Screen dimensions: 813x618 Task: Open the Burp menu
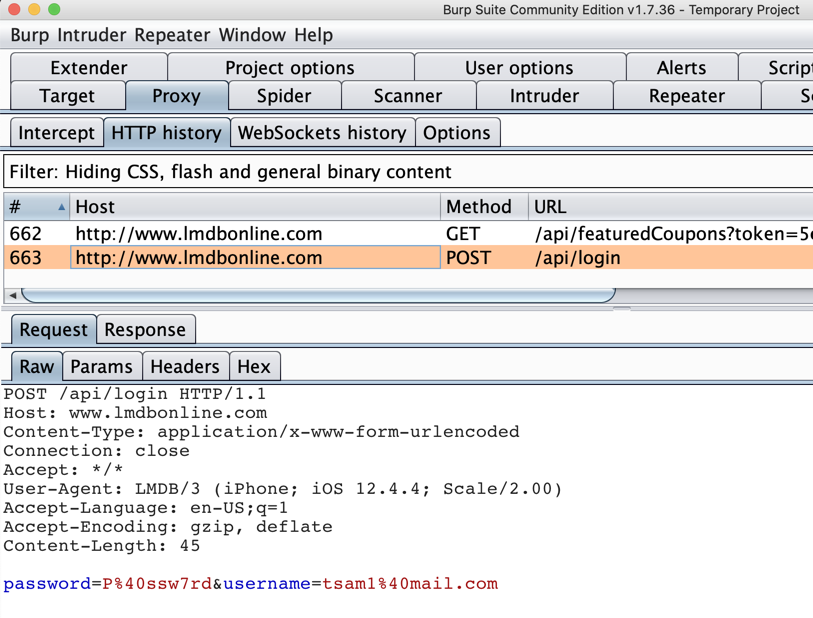click(30, 35)
